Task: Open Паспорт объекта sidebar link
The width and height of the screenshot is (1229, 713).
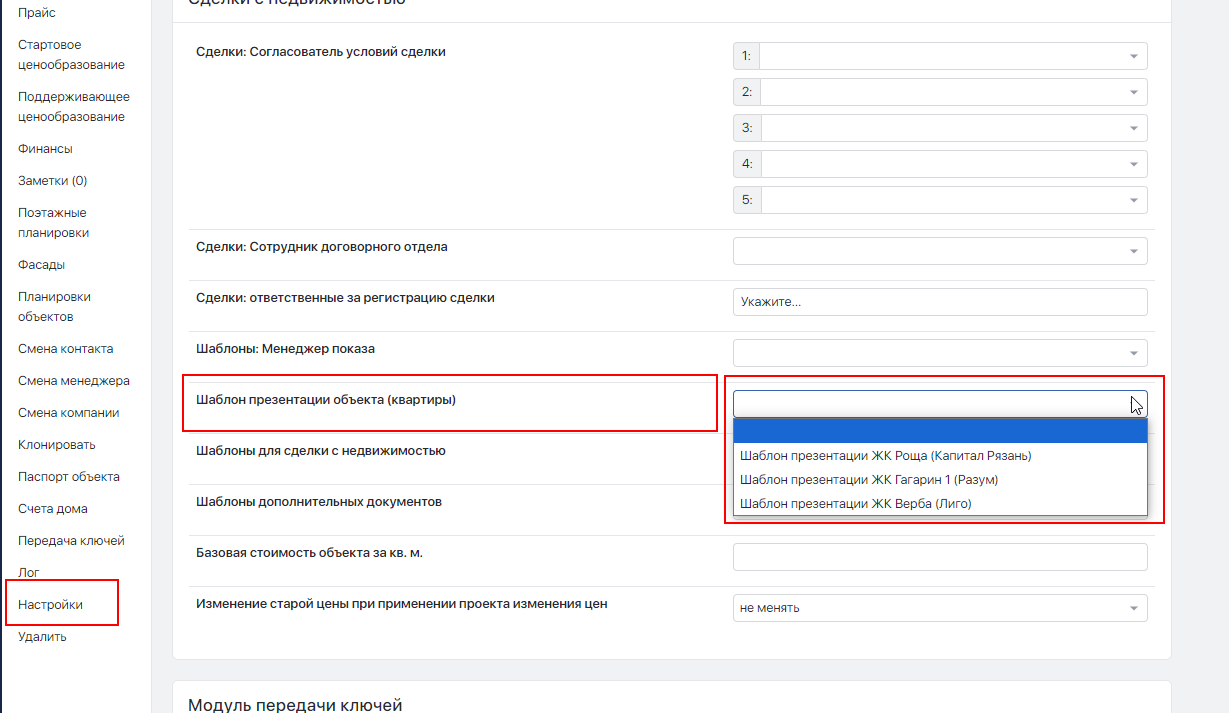Action: pyautogui.click(x=68, y=477)
